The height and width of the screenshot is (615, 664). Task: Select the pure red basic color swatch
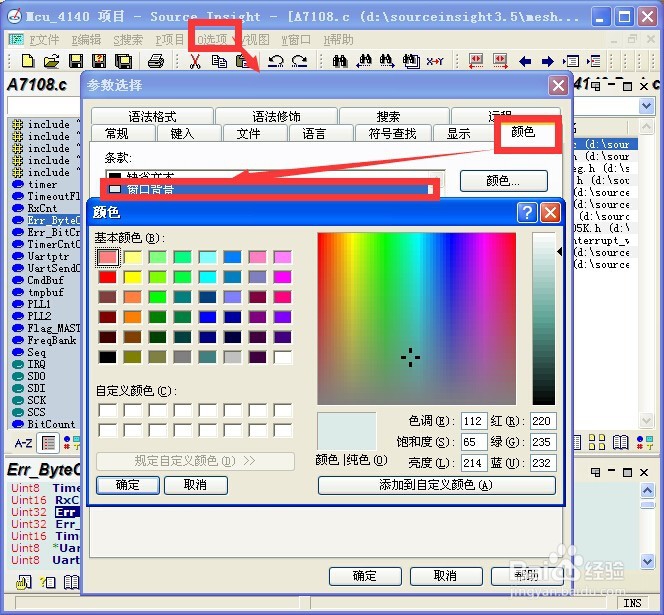pos(108,277)
